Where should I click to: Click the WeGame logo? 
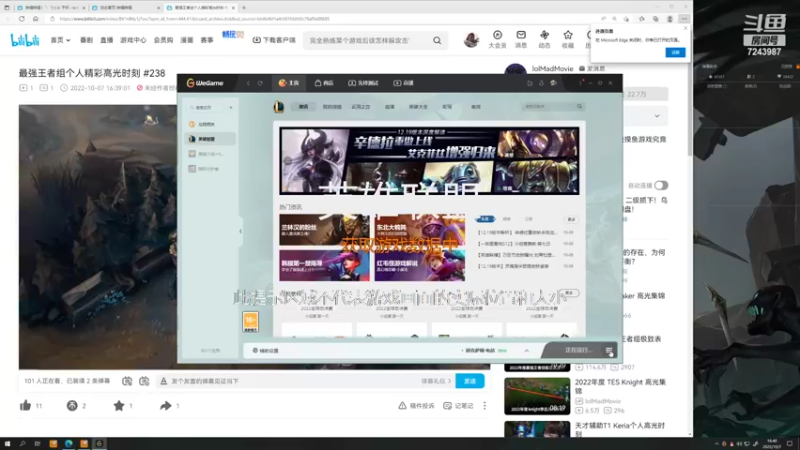tap(205, 83)
